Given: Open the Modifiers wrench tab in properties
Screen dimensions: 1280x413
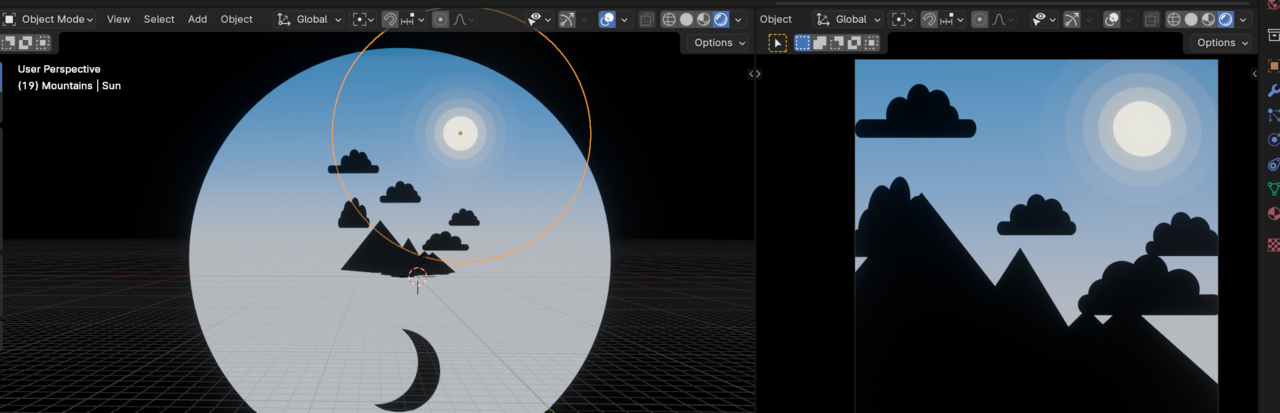Looking at the screenshot, I should 1273,90.
